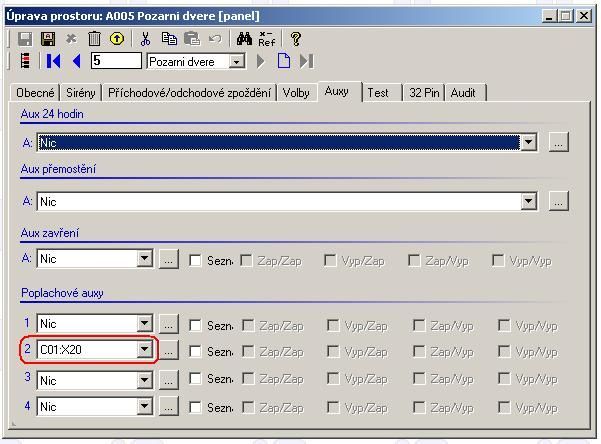This screenshot has height=444, width=601.
Task: Click the new blank page icon
Action: point(284,62)
